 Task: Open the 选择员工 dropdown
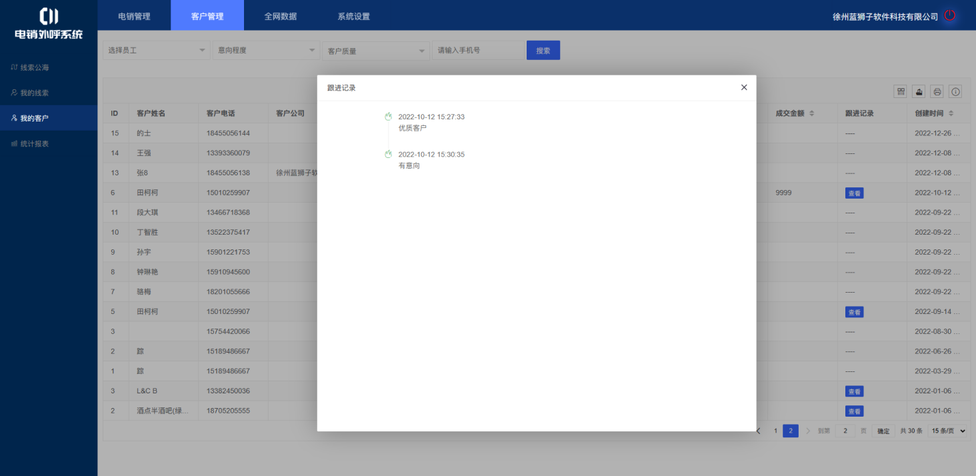[155, 50]
